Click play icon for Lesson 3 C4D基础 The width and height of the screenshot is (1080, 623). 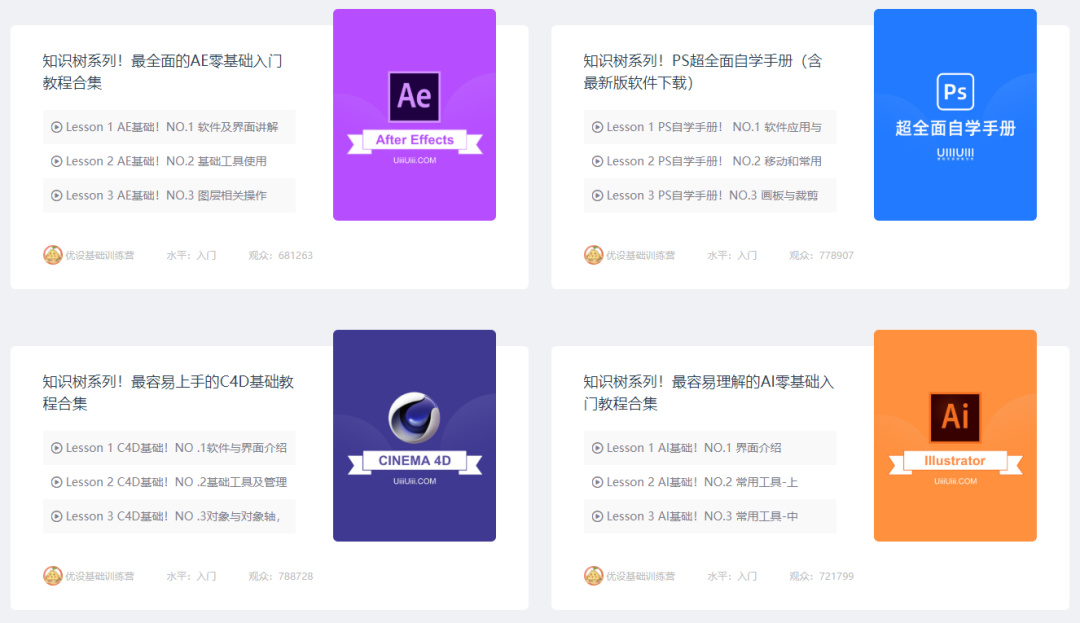pyautogui.click(x=56, y=516)
